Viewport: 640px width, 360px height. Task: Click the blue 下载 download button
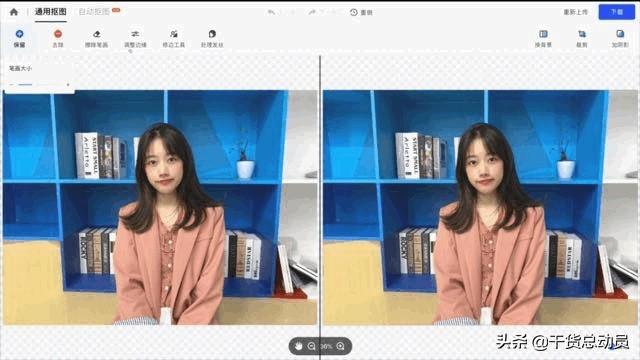point(616,12)
